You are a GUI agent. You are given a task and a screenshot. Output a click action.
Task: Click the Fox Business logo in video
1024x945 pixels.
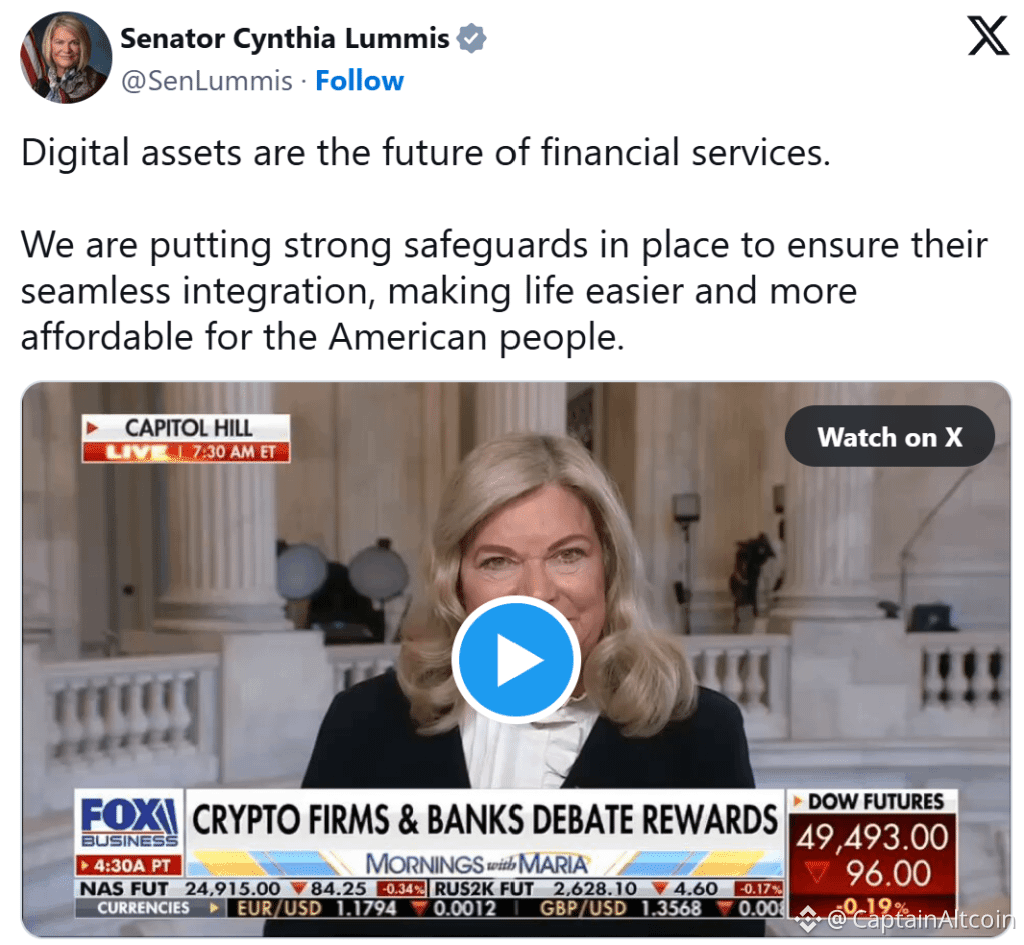129,823
